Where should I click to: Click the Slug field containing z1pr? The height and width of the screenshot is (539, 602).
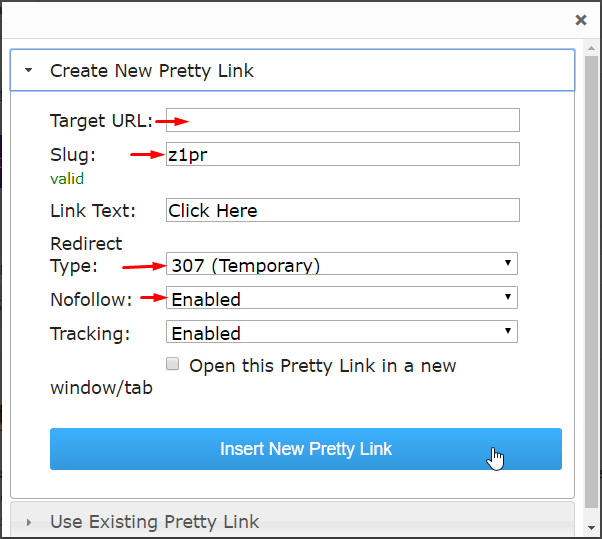tap(342, 154)
